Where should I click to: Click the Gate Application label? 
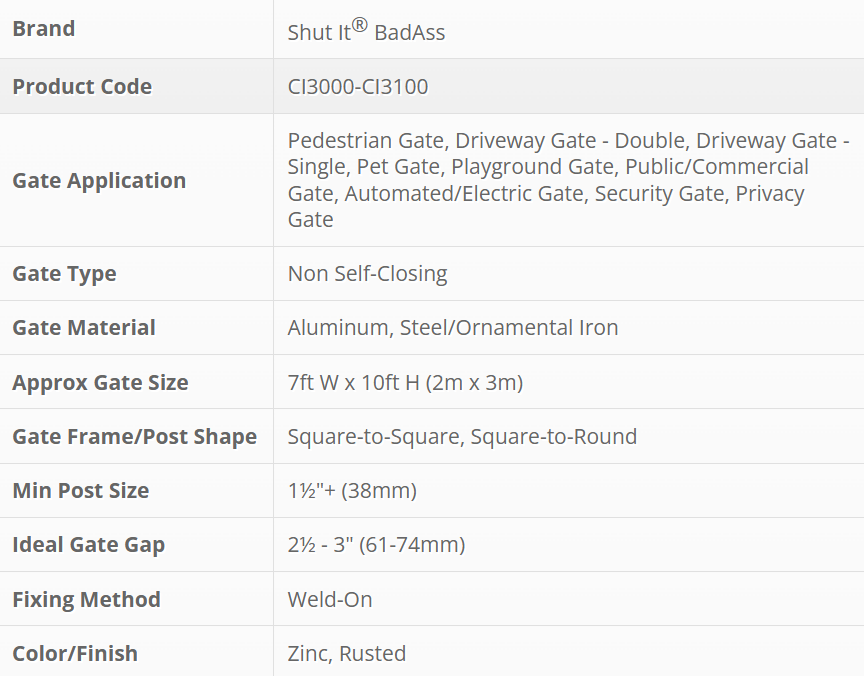[x=99, y=181]
